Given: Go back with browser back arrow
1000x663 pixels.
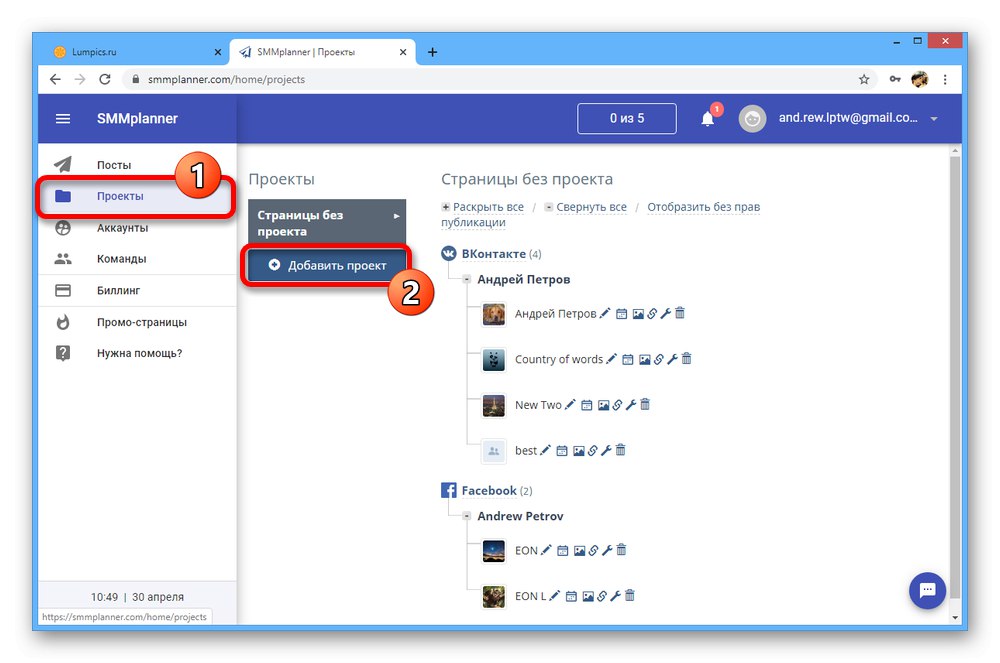Looking at the screenshot, I should [x=55, y=79].
